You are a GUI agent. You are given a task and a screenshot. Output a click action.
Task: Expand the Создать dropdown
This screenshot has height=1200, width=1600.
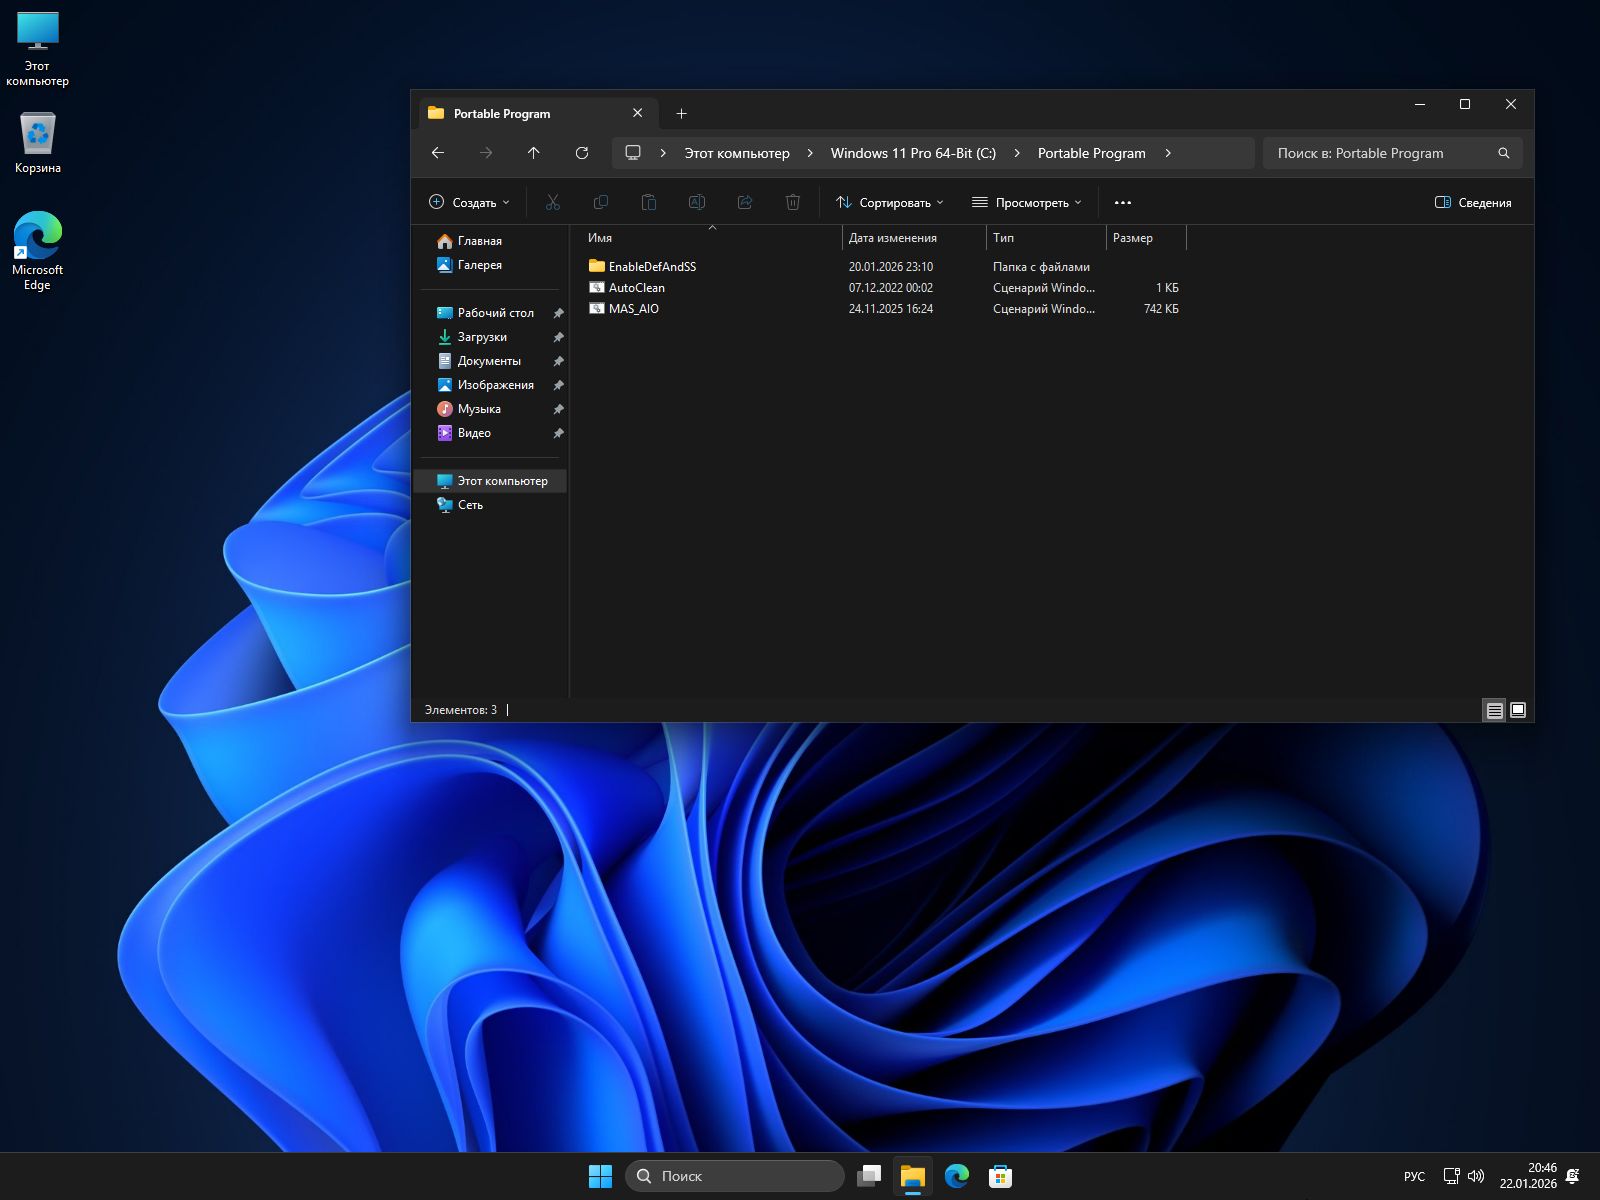[x=469, y=203]
